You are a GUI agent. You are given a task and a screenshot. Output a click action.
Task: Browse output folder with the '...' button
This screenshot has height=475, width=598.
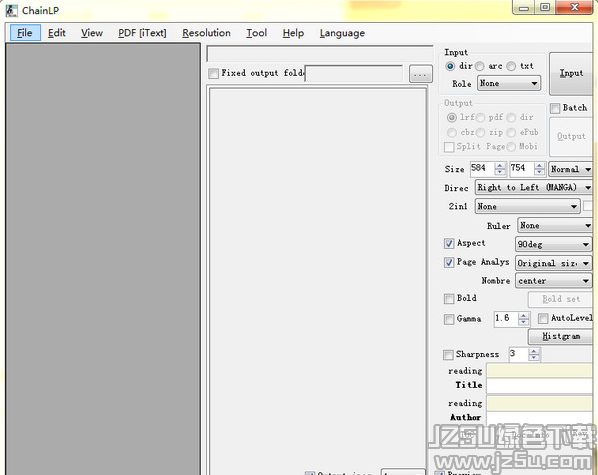pyautogui.click(x=421, y=74)
